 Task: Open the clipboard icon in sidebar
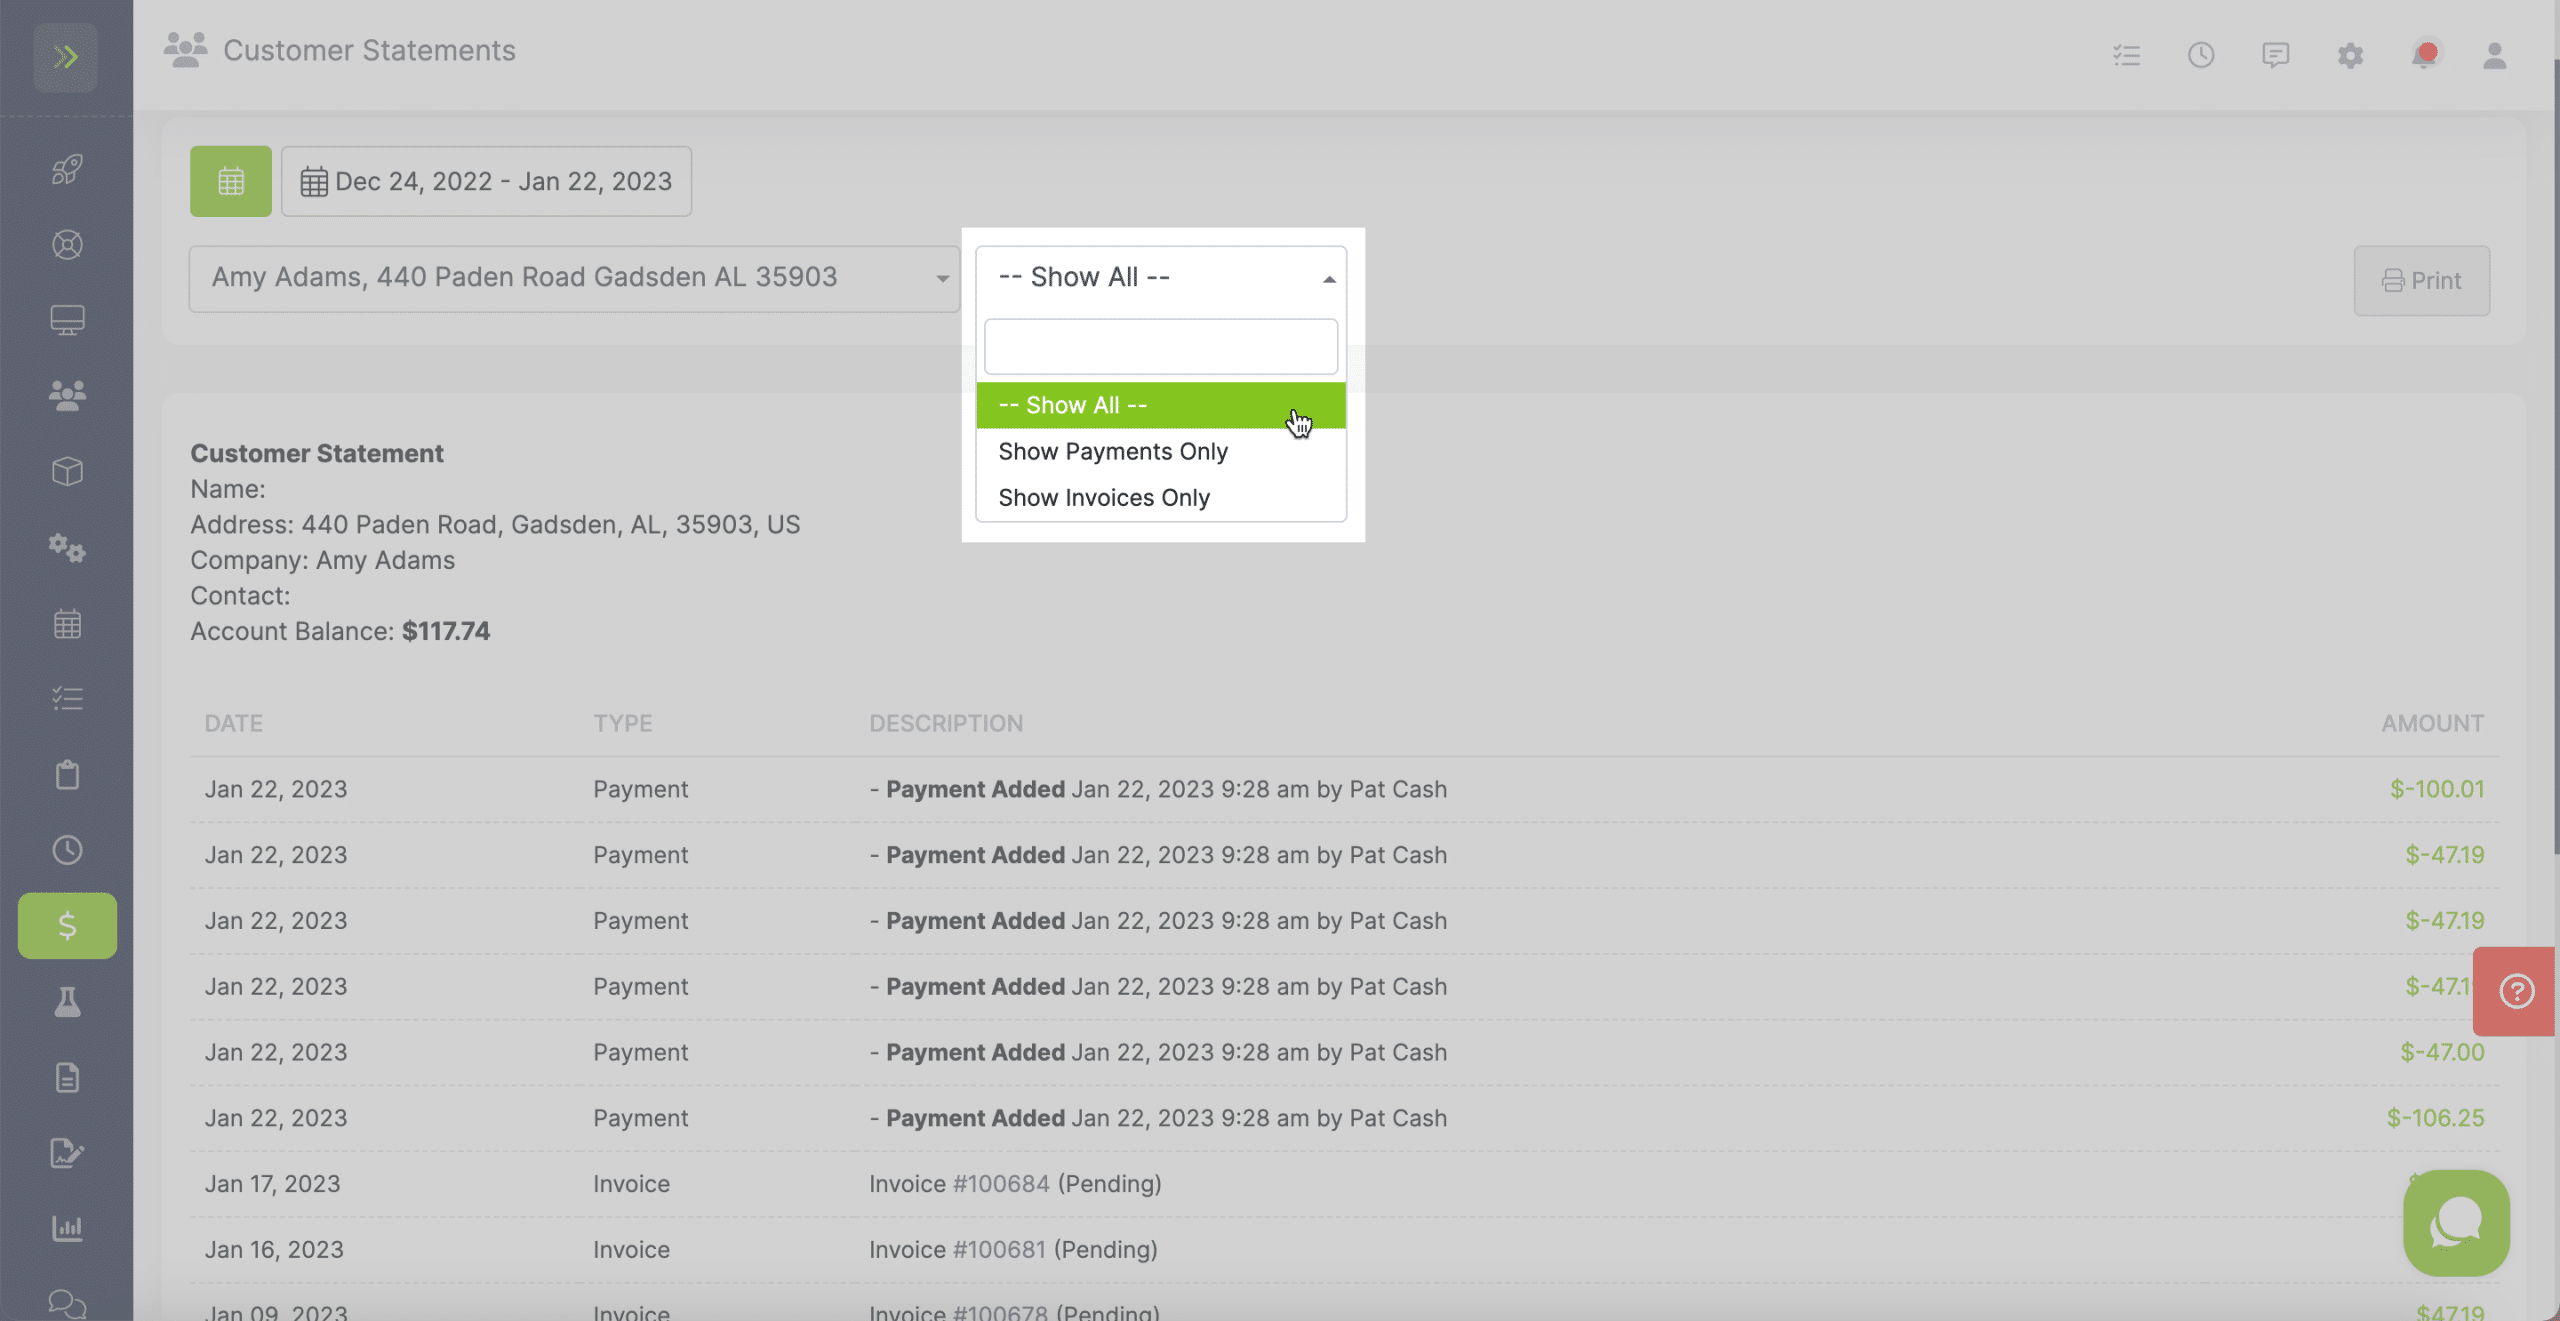[67, 775]
